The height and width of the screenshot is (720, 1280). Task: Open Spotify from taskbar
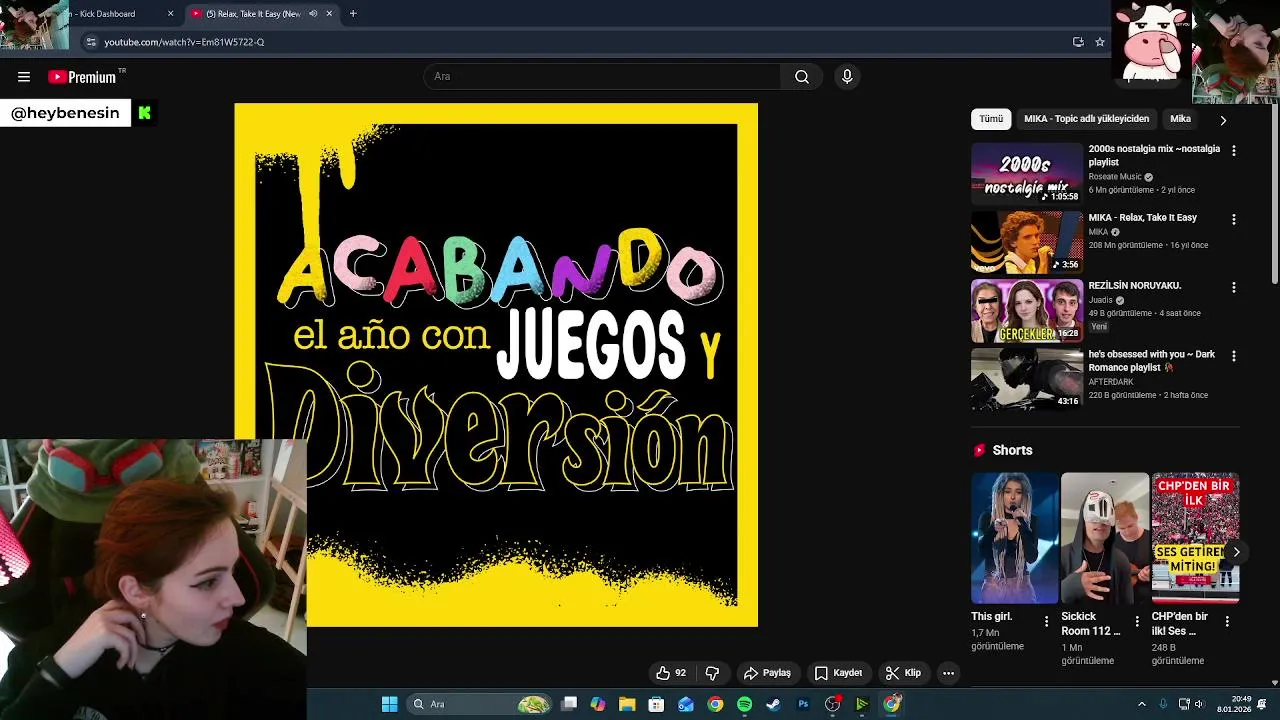coord(744,704)
